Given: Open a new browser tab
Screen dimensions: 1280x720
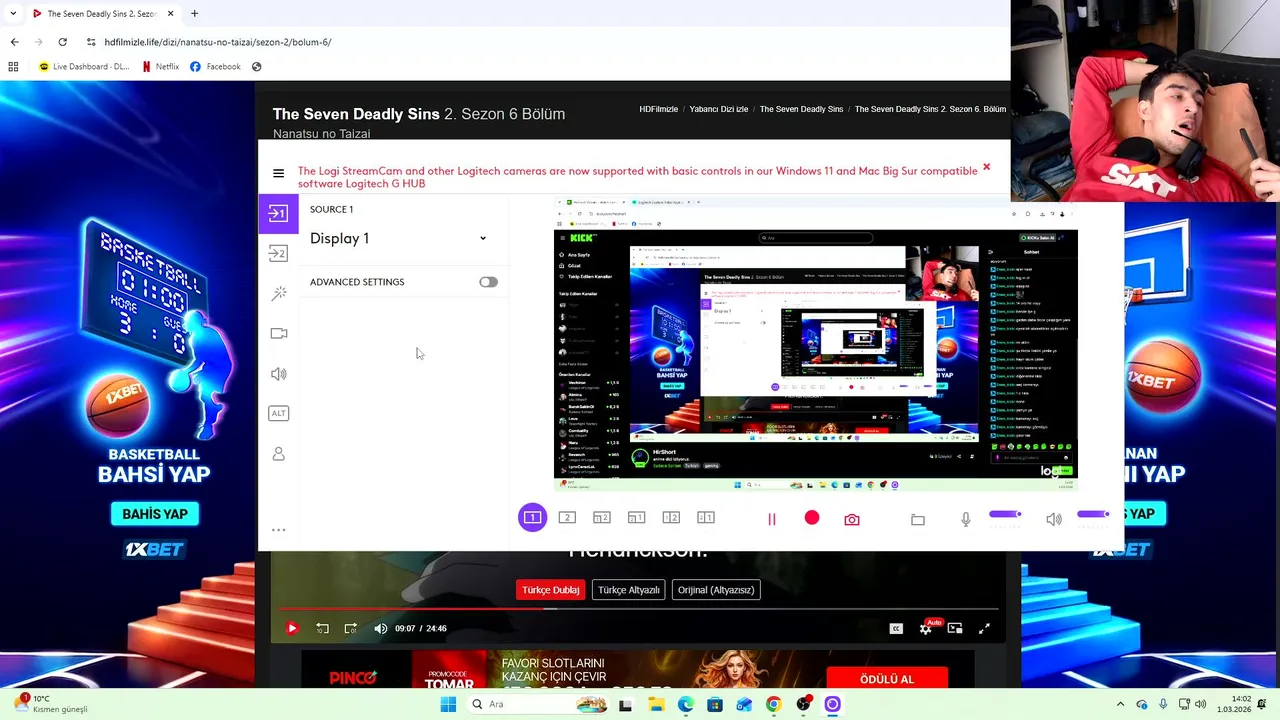Looking at the screenshot, I should coord(194,14).
